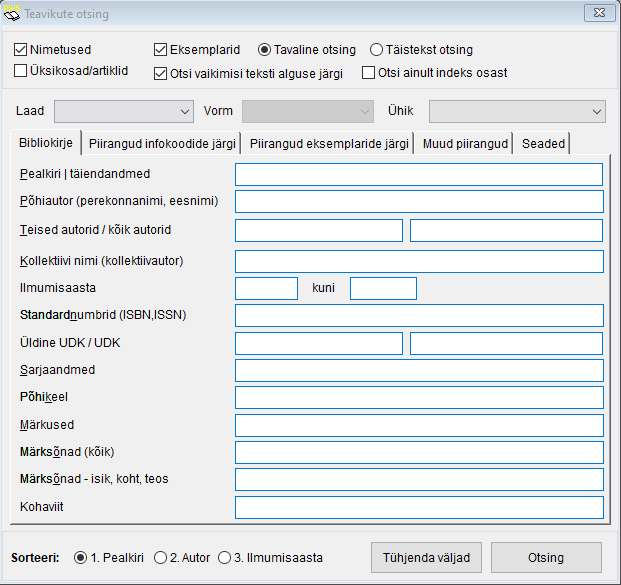This screenshot has height=585, width=621.
Task: Select the Täistekst otsing radio button
Action: pyautogui.click(x=377, y=50)
